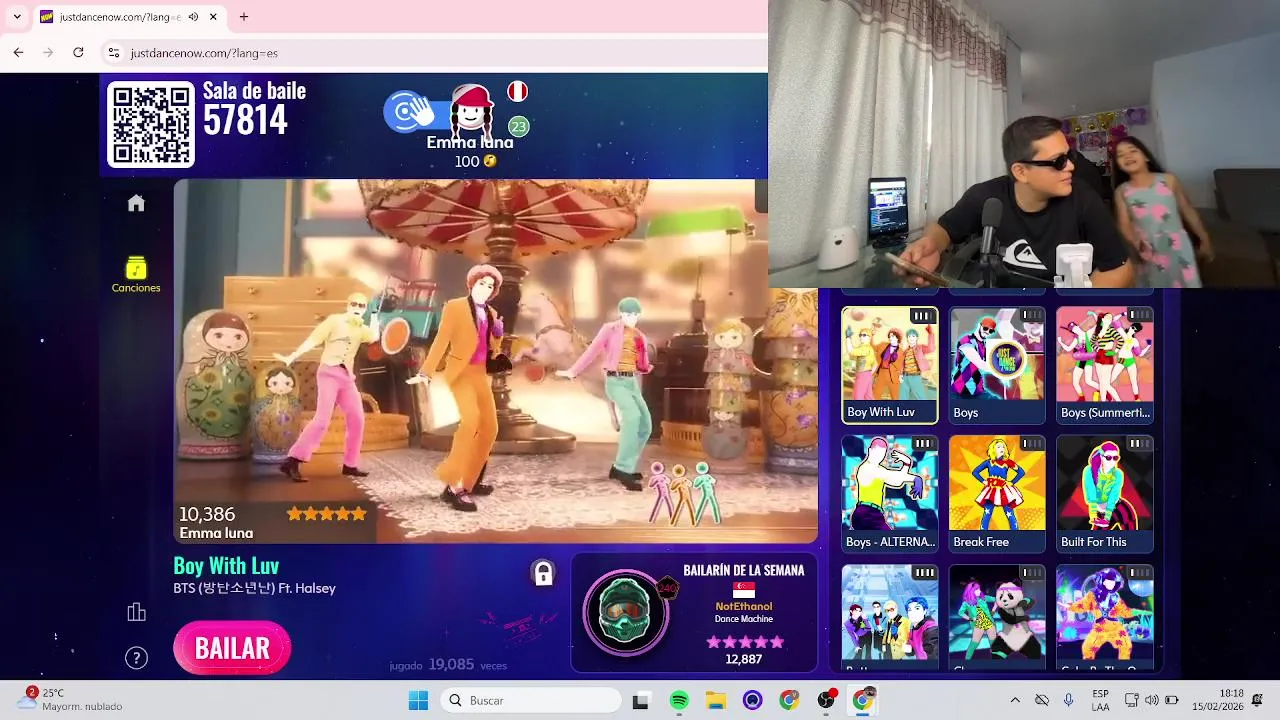
Task: Open Spotify from the taskbar
Action: tap(679, 700)
